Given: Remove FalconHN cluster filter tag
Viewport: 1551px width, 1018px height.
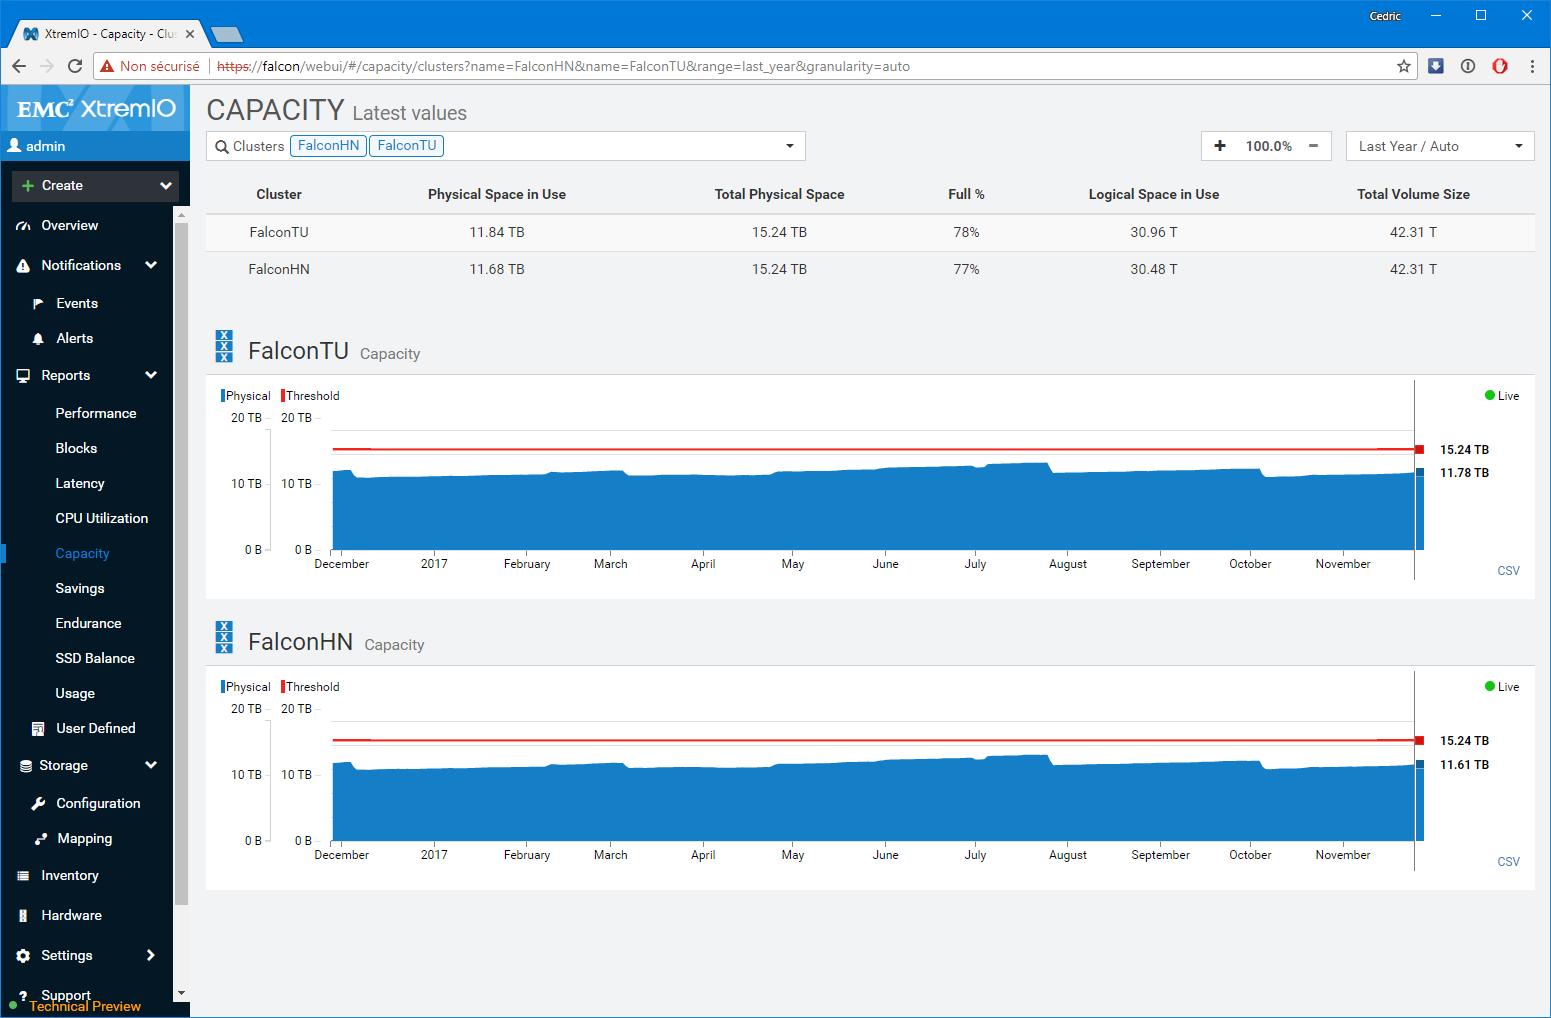Looking at the screenshot, I should [x=328, y=146].
